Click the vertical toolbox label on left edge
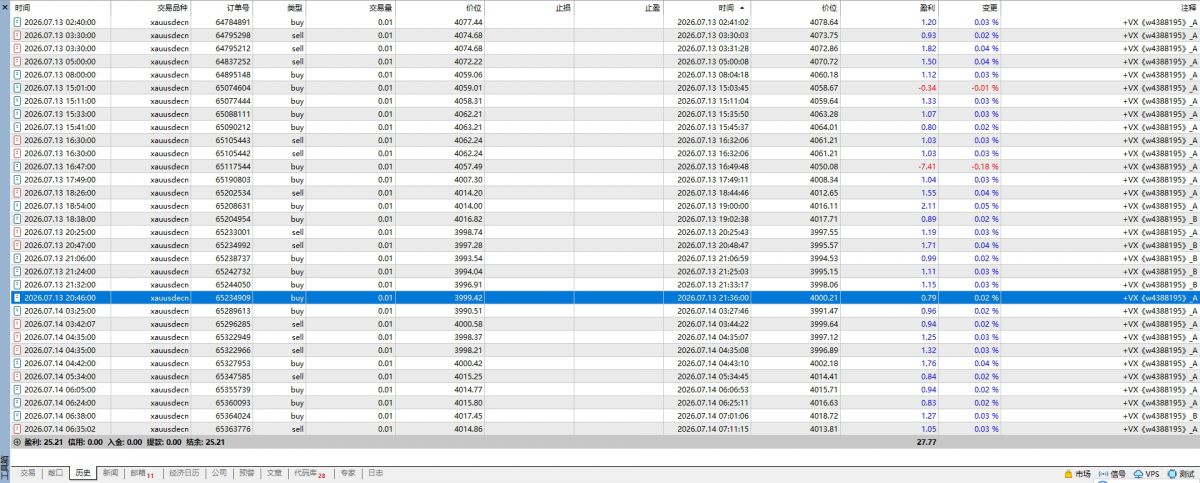The image size is (1200, 483). [x=4, y=468]
